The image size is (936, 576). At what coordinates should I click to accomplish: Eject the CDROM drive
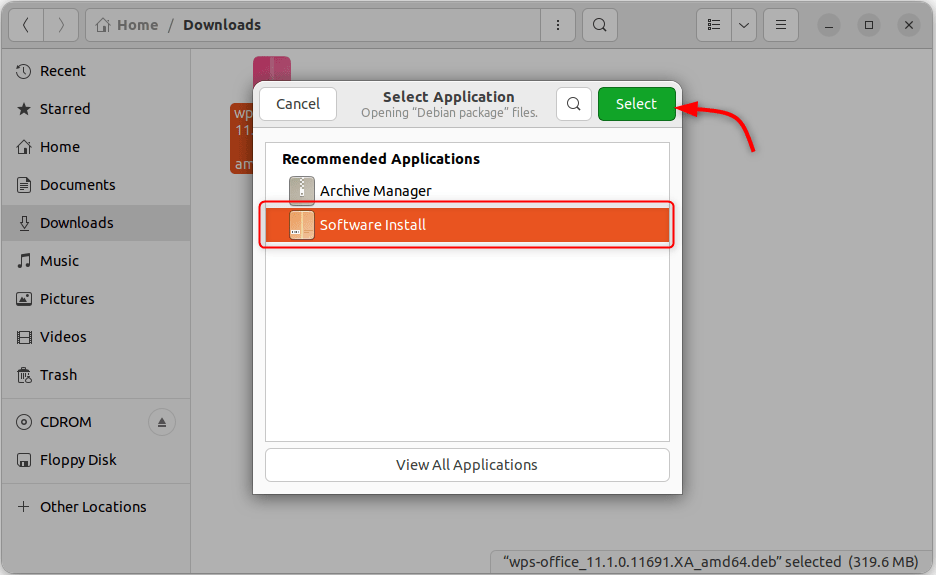click(162, 422)
